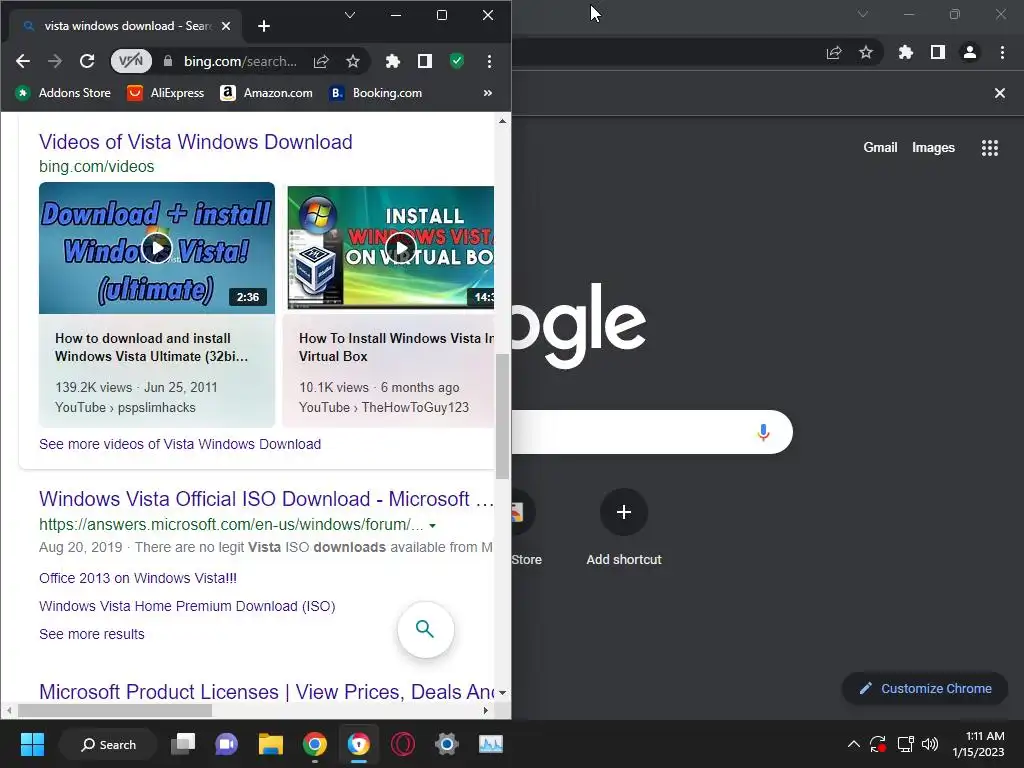The height and width of the screenshot is (768, 1024).
Task: Open side panel in front browser window
Action: [x=424, y=61]
